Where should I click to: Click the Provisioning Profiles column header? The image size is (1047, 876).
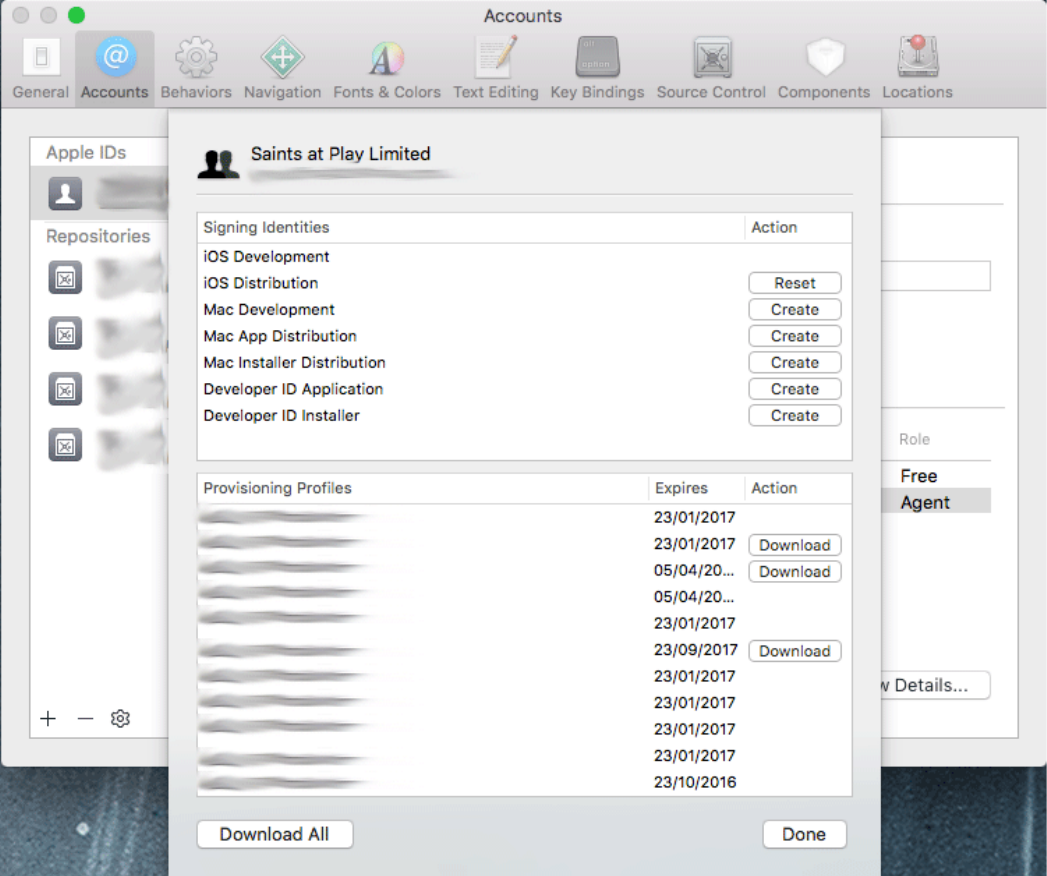point(423,488)
